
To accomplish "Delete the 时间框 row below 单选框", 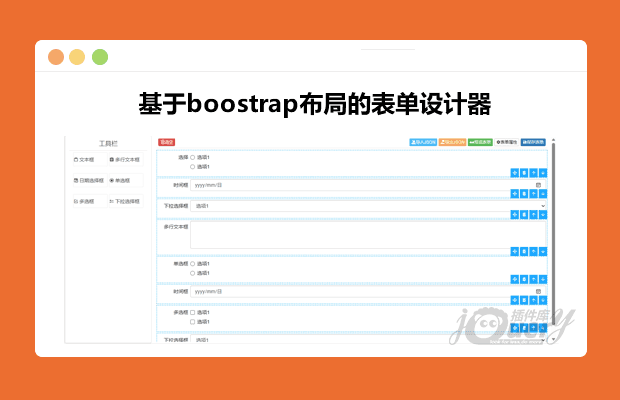I will coord(524,300).
